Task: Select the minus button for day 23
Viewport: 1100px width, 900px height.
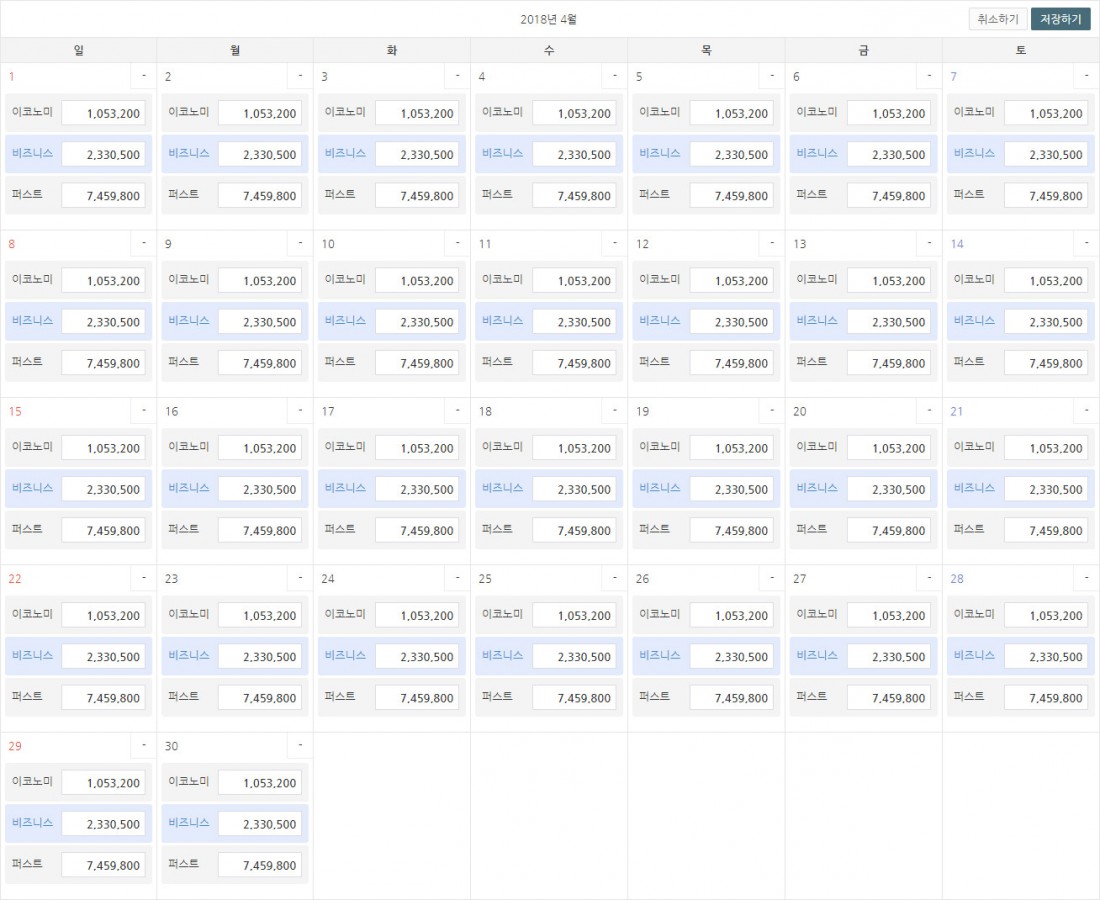Action: (x=300, y=578)
